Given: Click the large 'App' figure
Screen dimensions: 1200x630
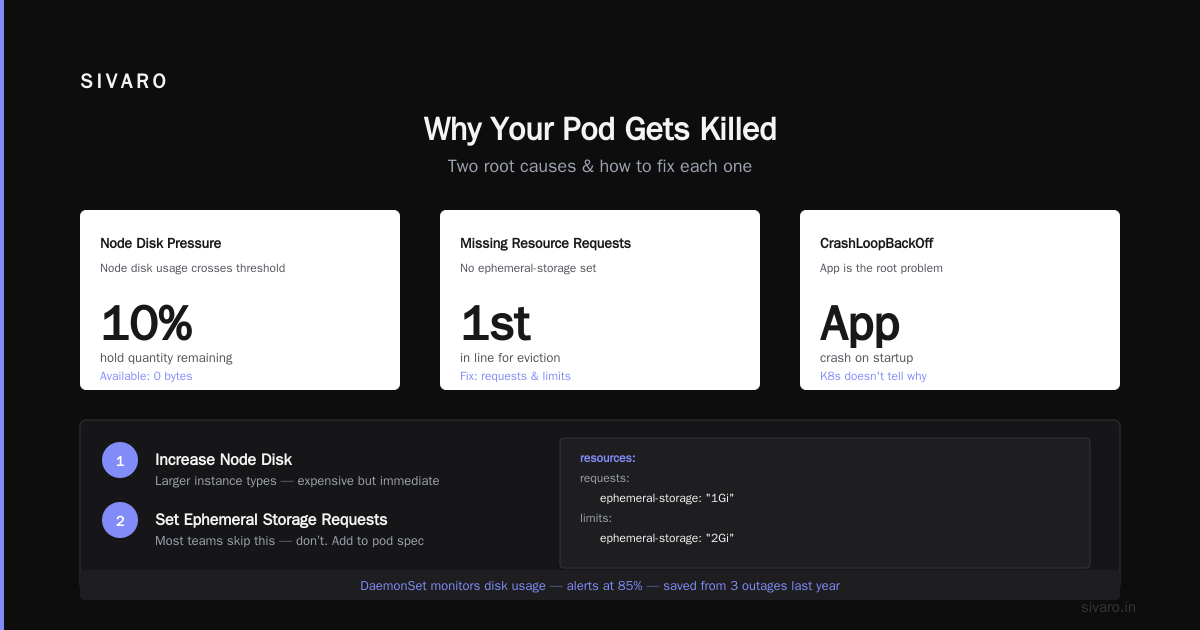Looking at the screenshot, I should click(x=860, y=324).
